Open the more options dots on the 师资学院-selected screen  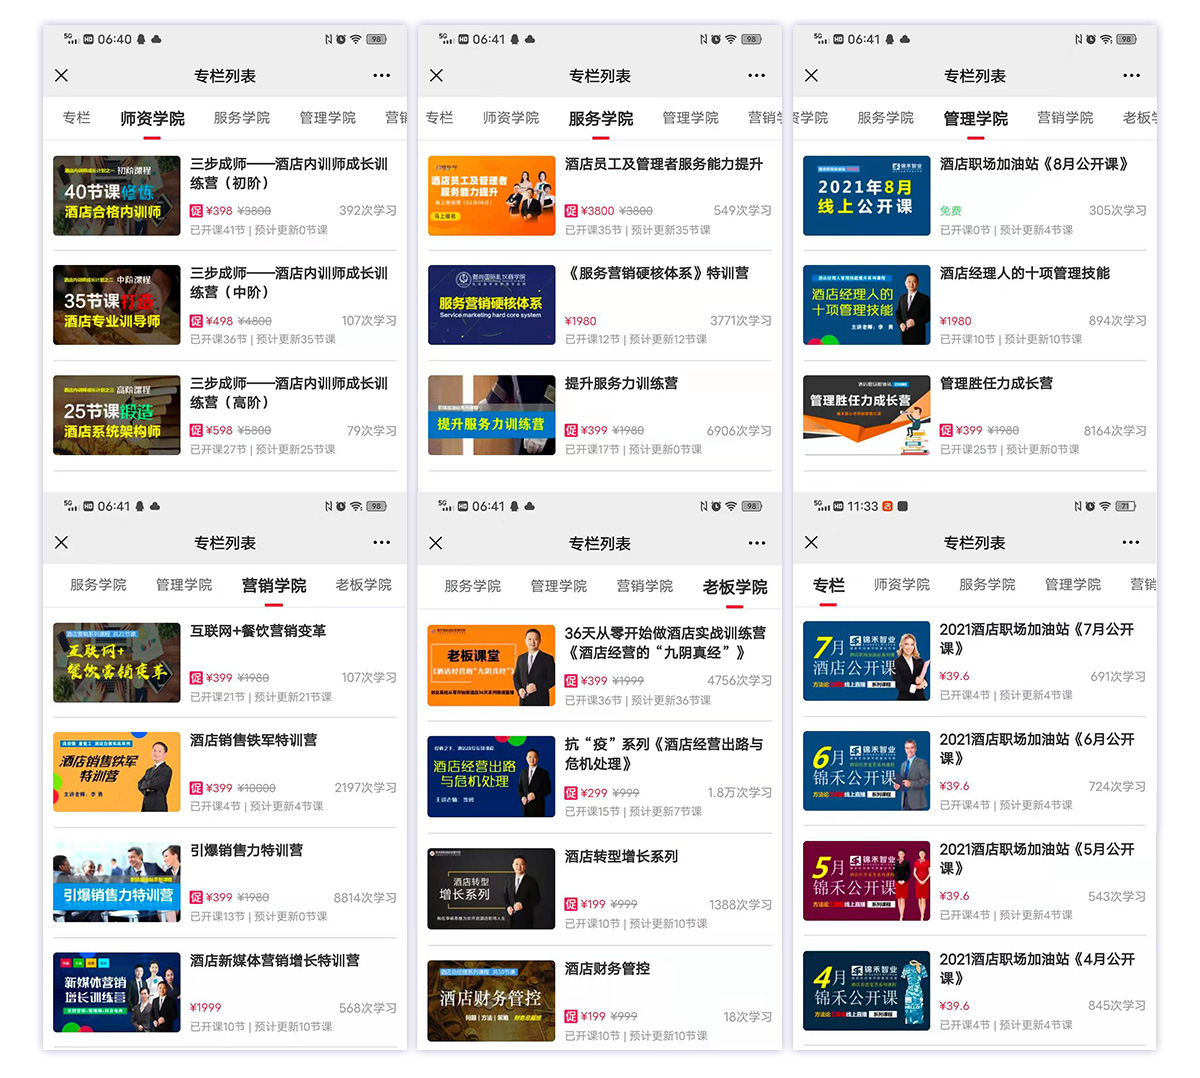click(x=382, y=76)
